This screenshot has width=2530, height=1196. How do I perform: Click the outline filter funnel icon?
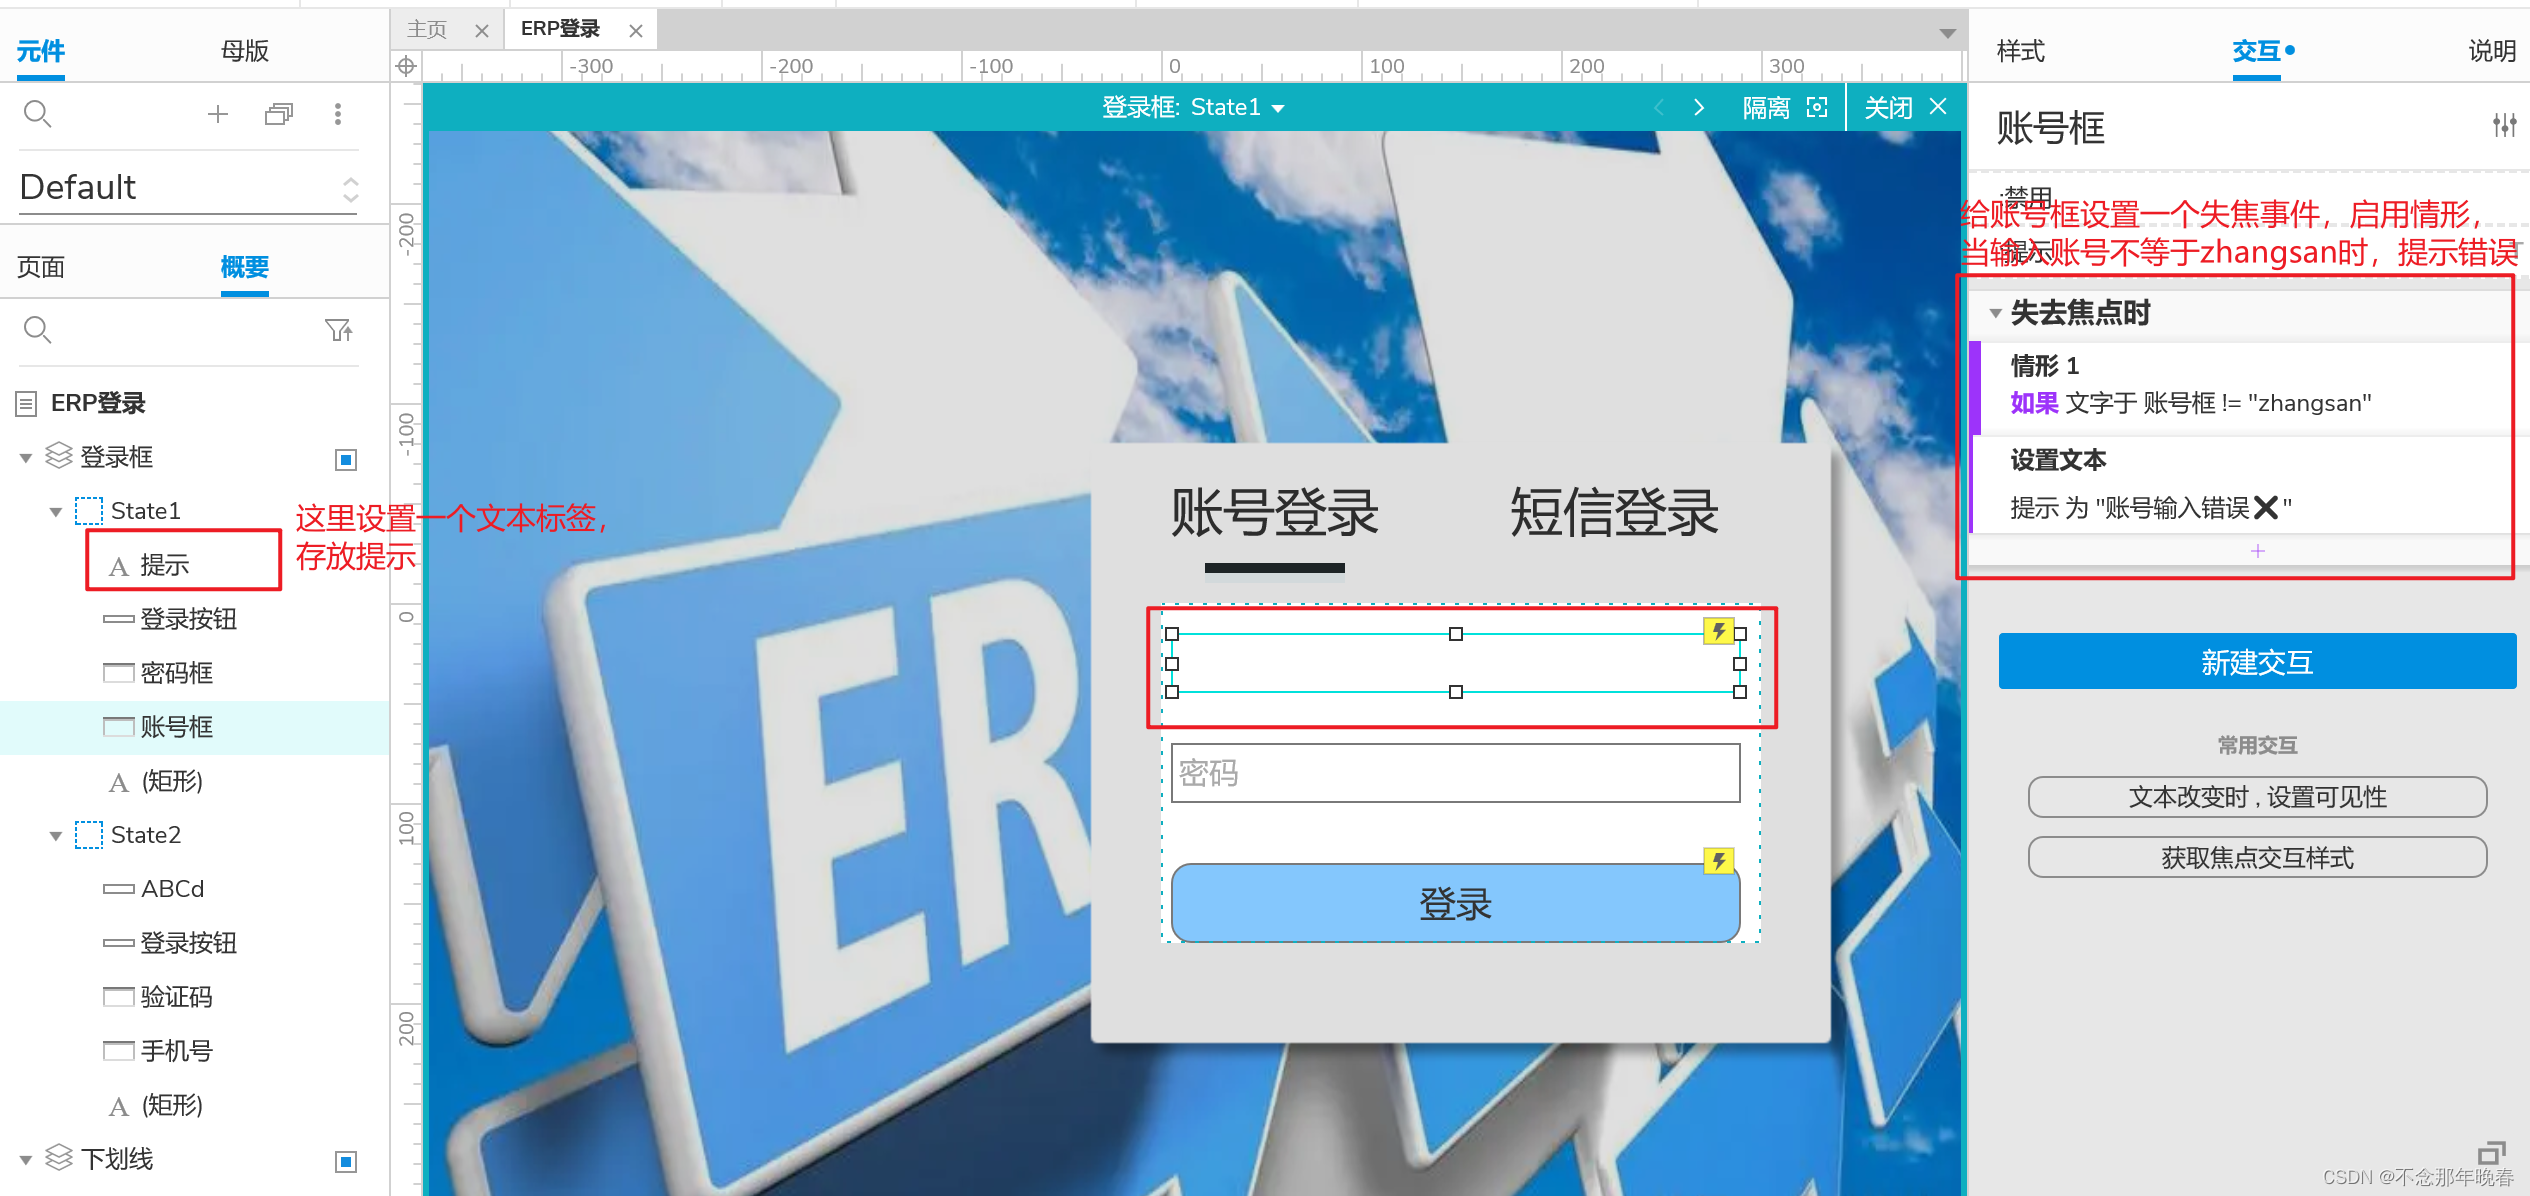[x=338, y=330]
